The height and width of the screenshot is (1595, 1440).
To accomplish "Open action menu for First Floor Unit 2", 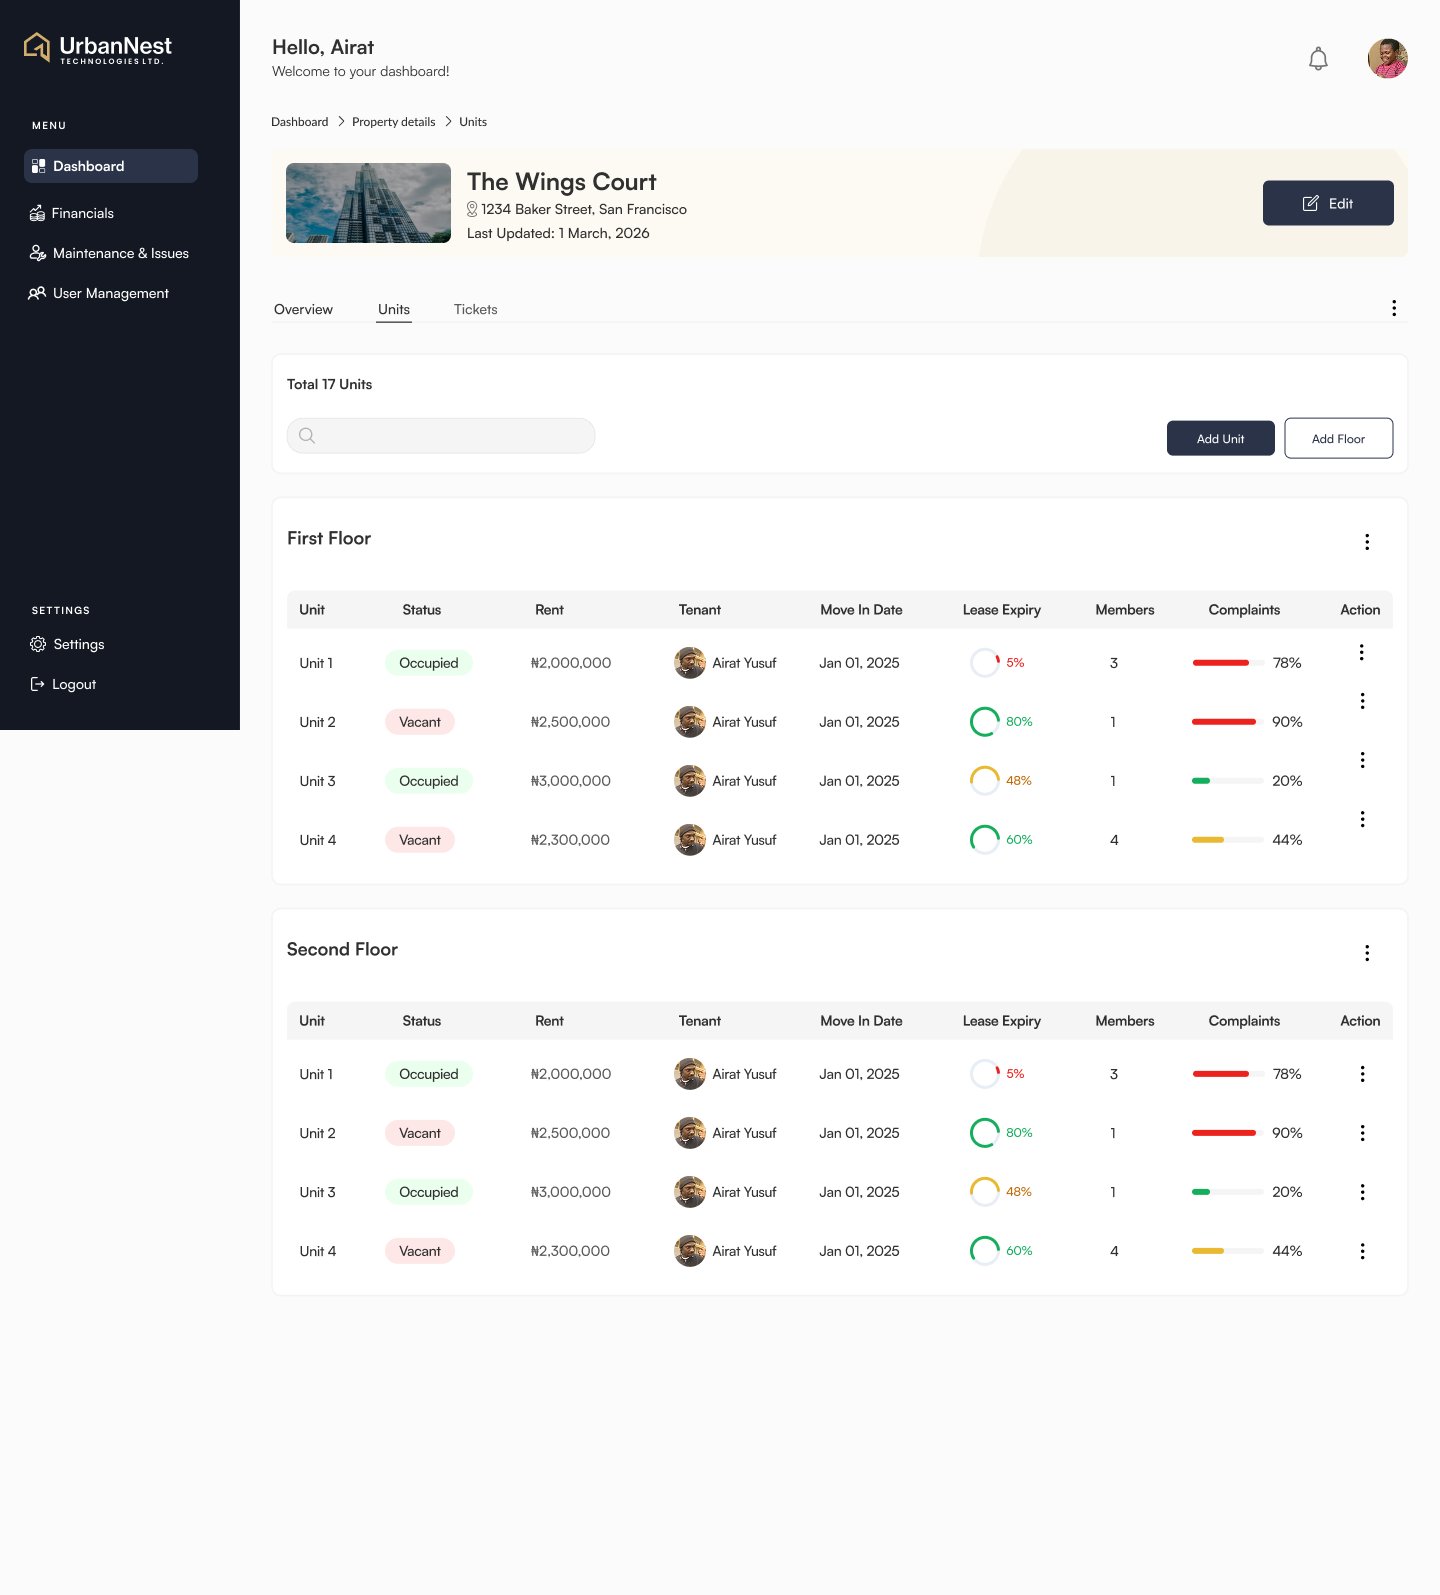I will click(1362, 701).
